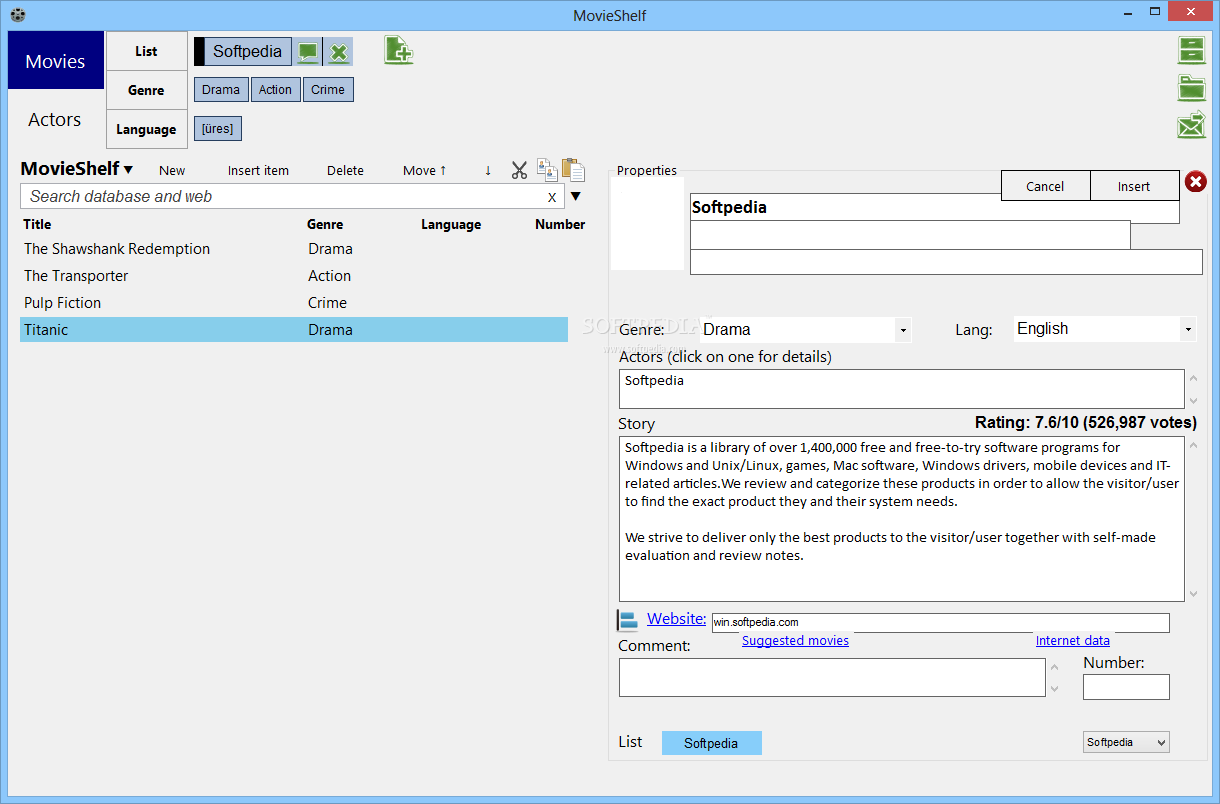1220x804 pixels.
Task: Click the Delete menu entry
Action: (345, 170)
